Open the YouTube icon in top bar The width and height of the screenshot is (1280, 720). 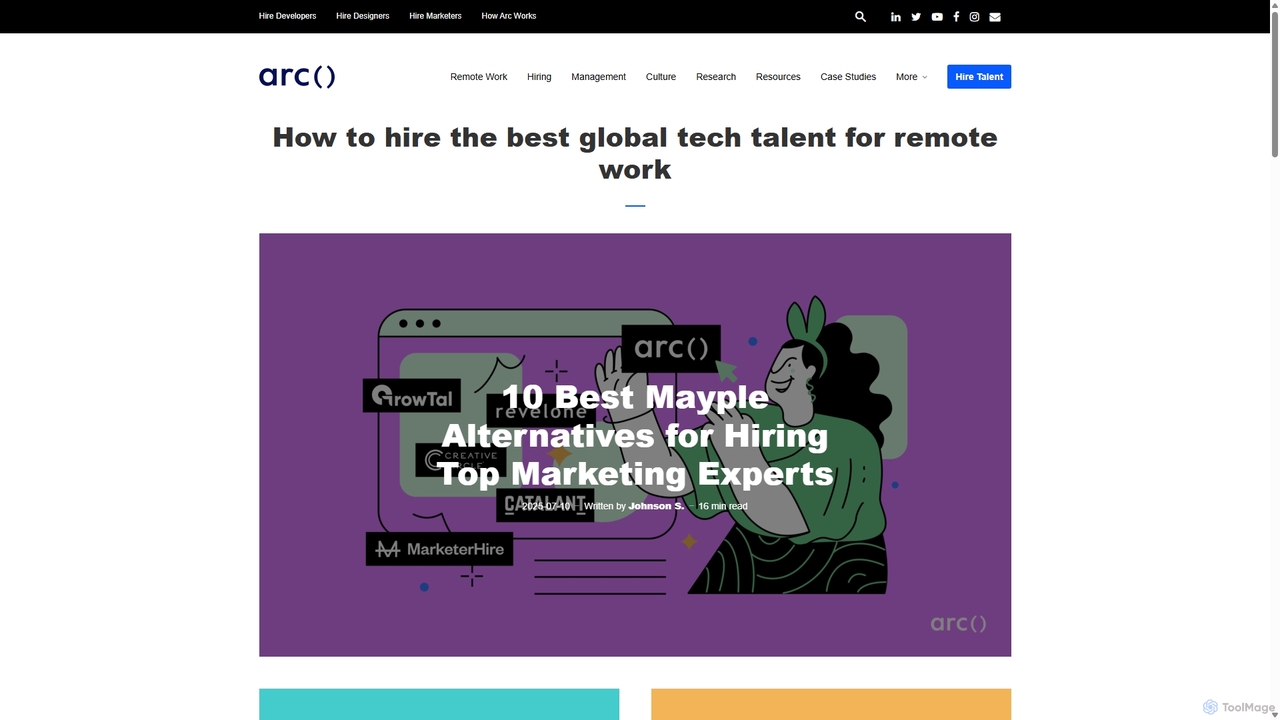pos(936,17)
